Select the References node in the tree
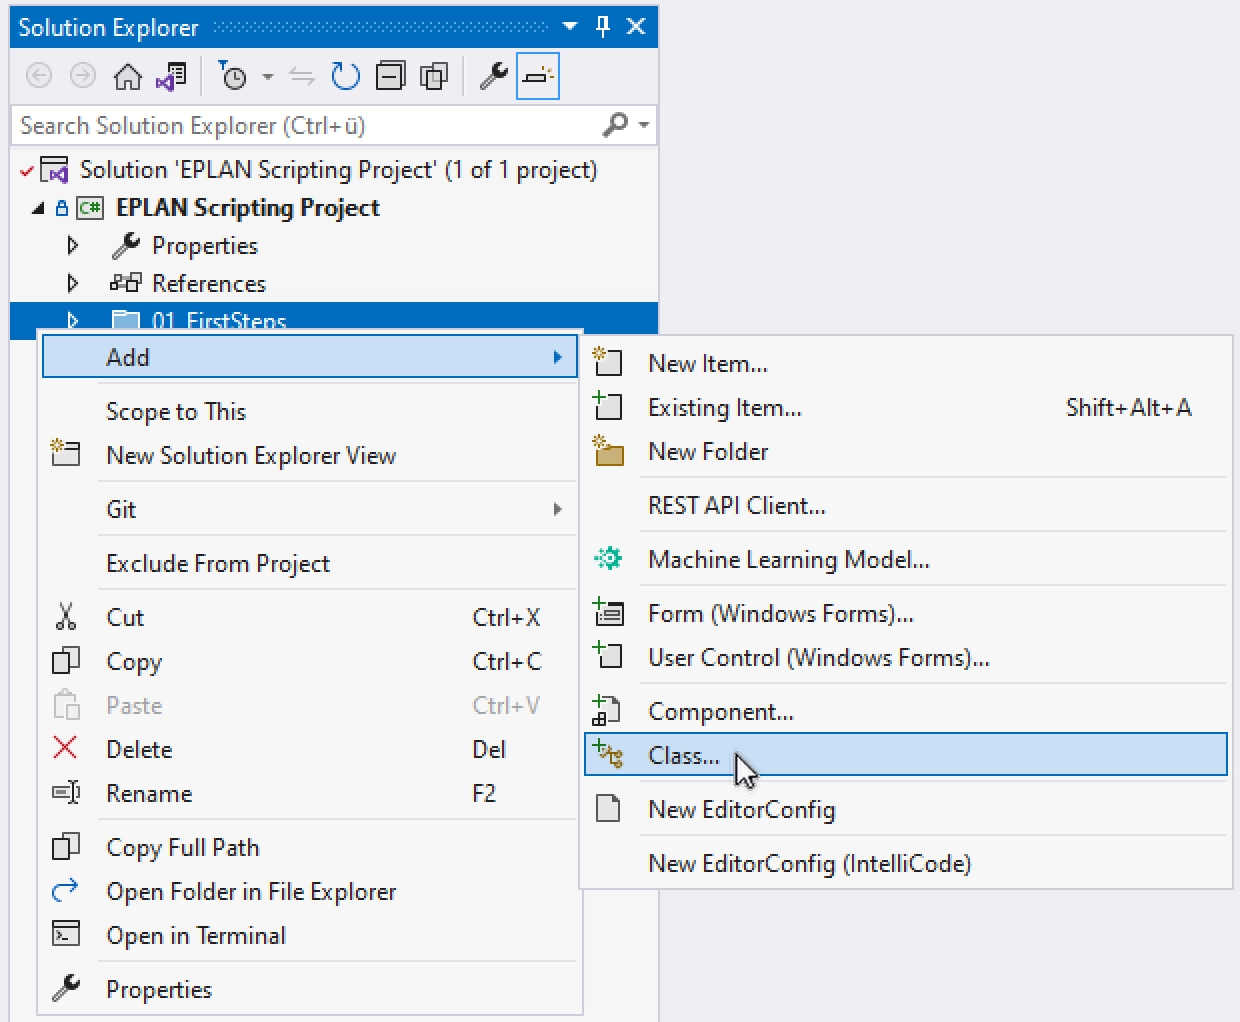 tap(209, 284)
